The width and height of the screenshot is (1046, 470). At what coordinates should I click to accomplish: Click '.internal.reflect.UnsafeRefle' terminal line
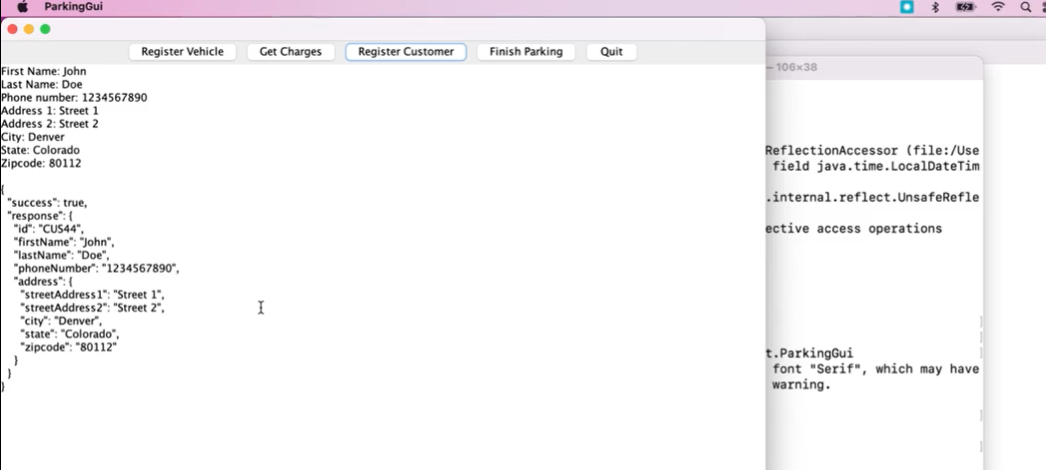(x=872, y=197)
